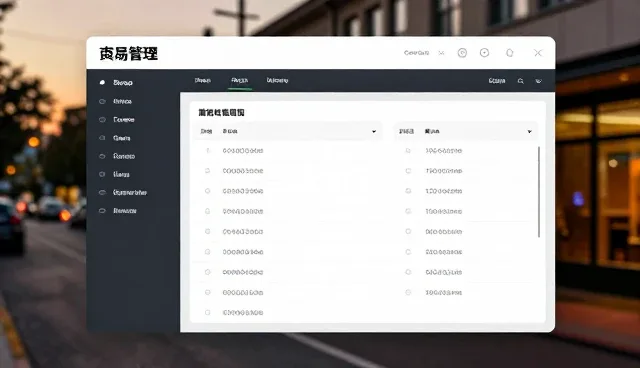Image resolution: width=640 pixels, height=368 pixels.
Task: Open the dropdown arrow of the left list header
Action: tap(374, 131)
